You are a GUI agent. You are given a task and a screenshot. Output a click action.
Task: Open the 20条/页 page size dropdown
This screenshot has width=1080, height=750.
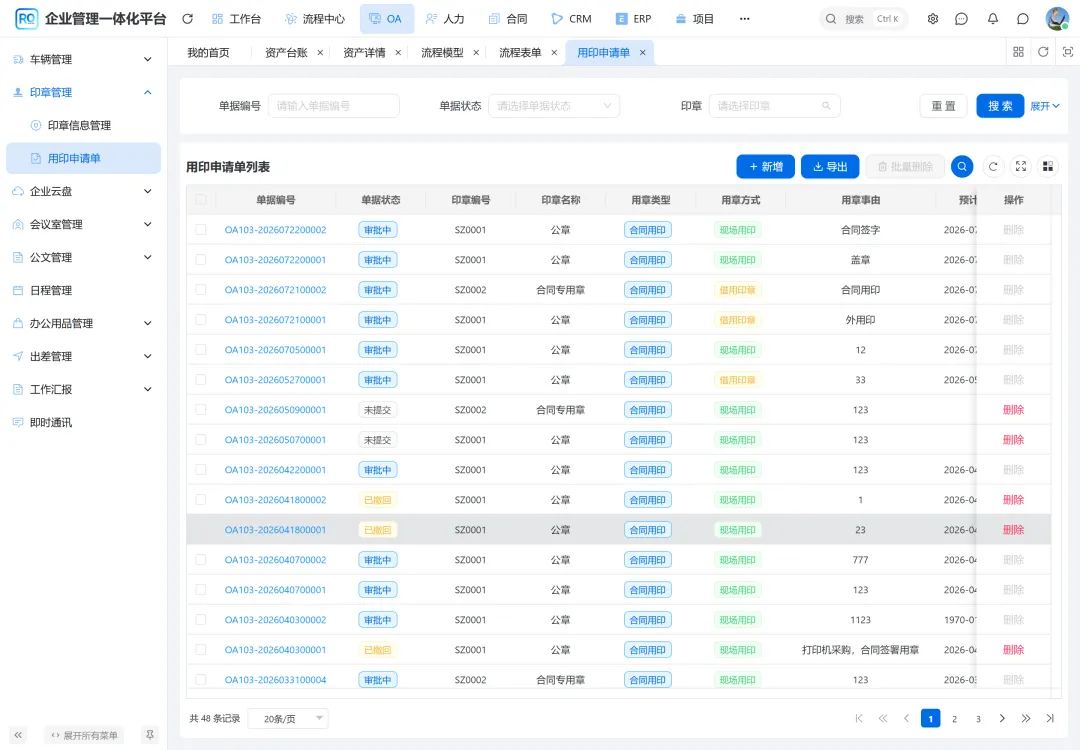click(288, 718)
